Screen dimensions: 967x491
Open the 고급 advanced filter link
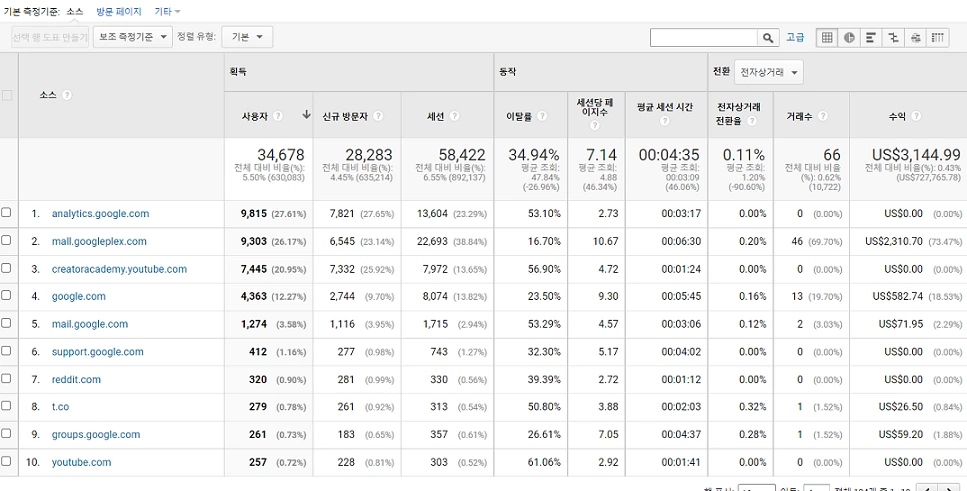tap(795, 38)
